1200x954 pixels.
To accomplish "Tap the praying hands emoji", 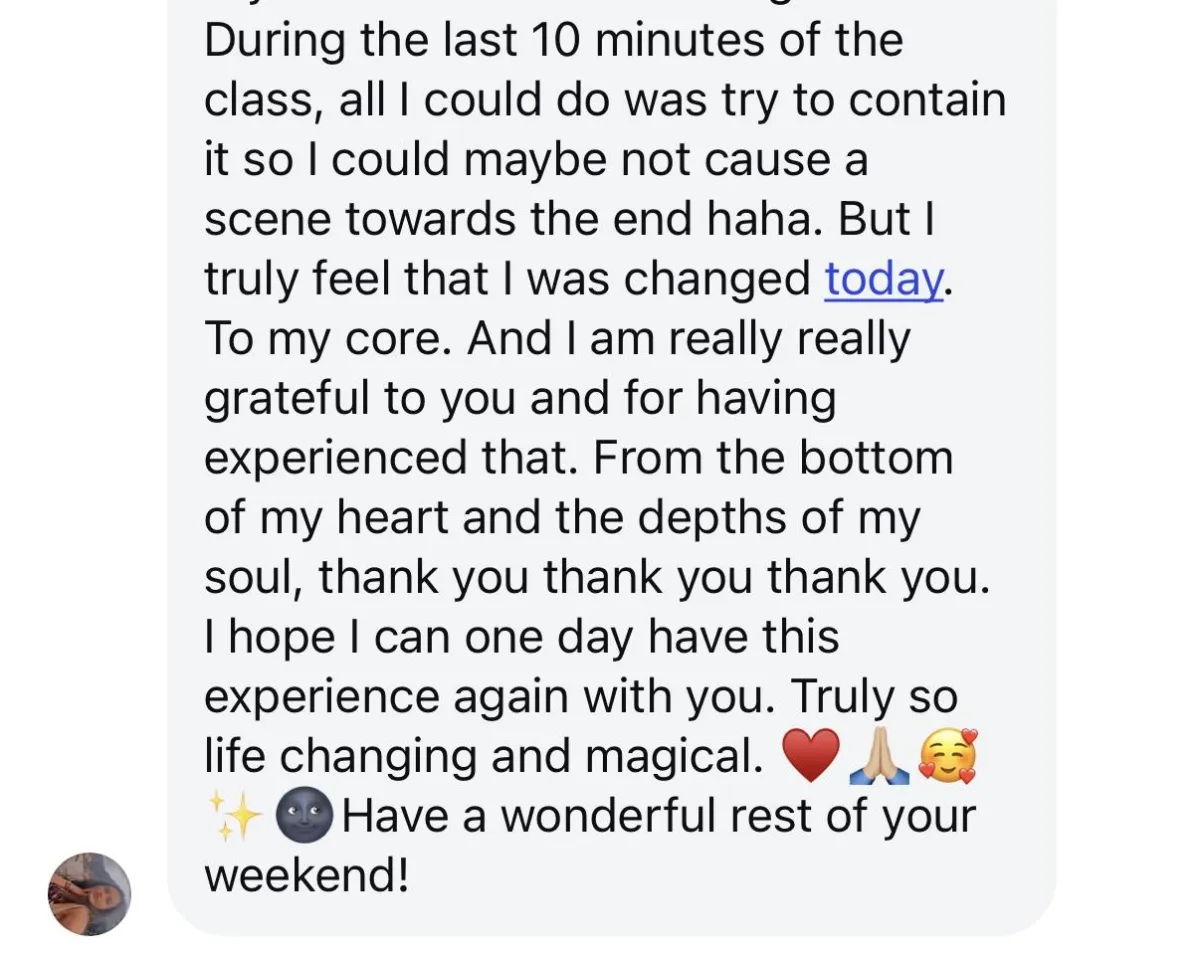I will point(878,757).
